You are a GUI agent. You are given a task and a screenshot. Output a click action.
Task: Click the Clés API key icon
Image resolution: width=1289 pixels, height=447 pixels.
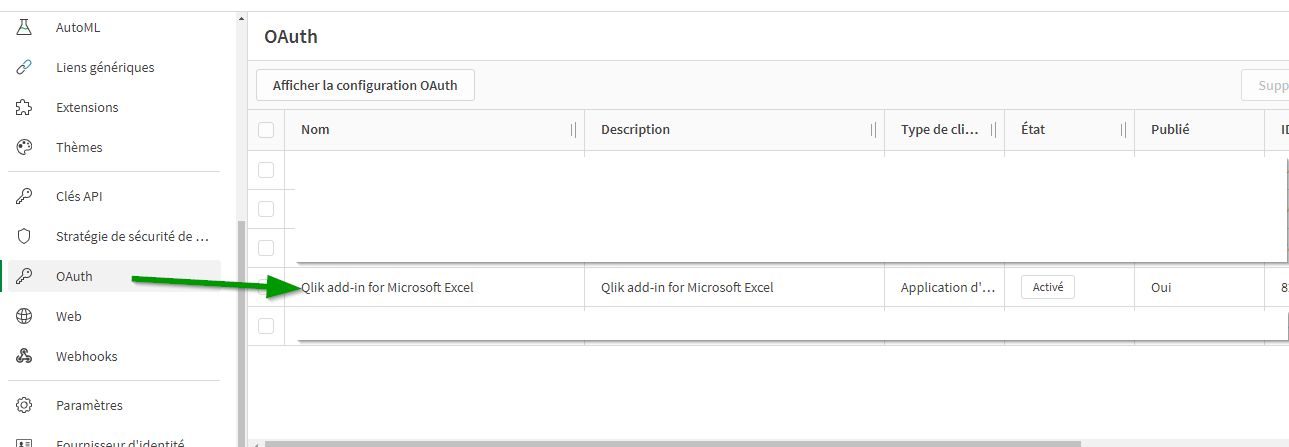point(25,197)
